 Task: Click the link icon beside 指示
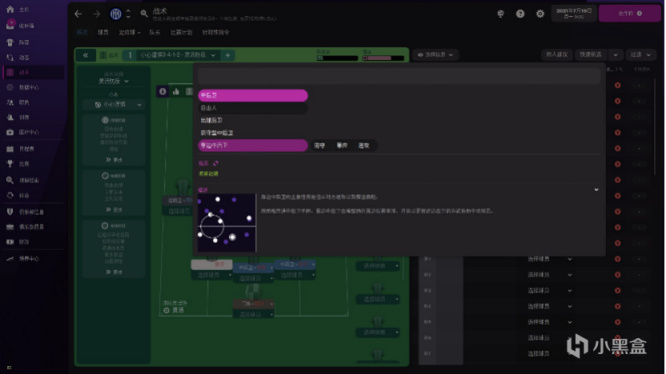[x=215, y=163]
